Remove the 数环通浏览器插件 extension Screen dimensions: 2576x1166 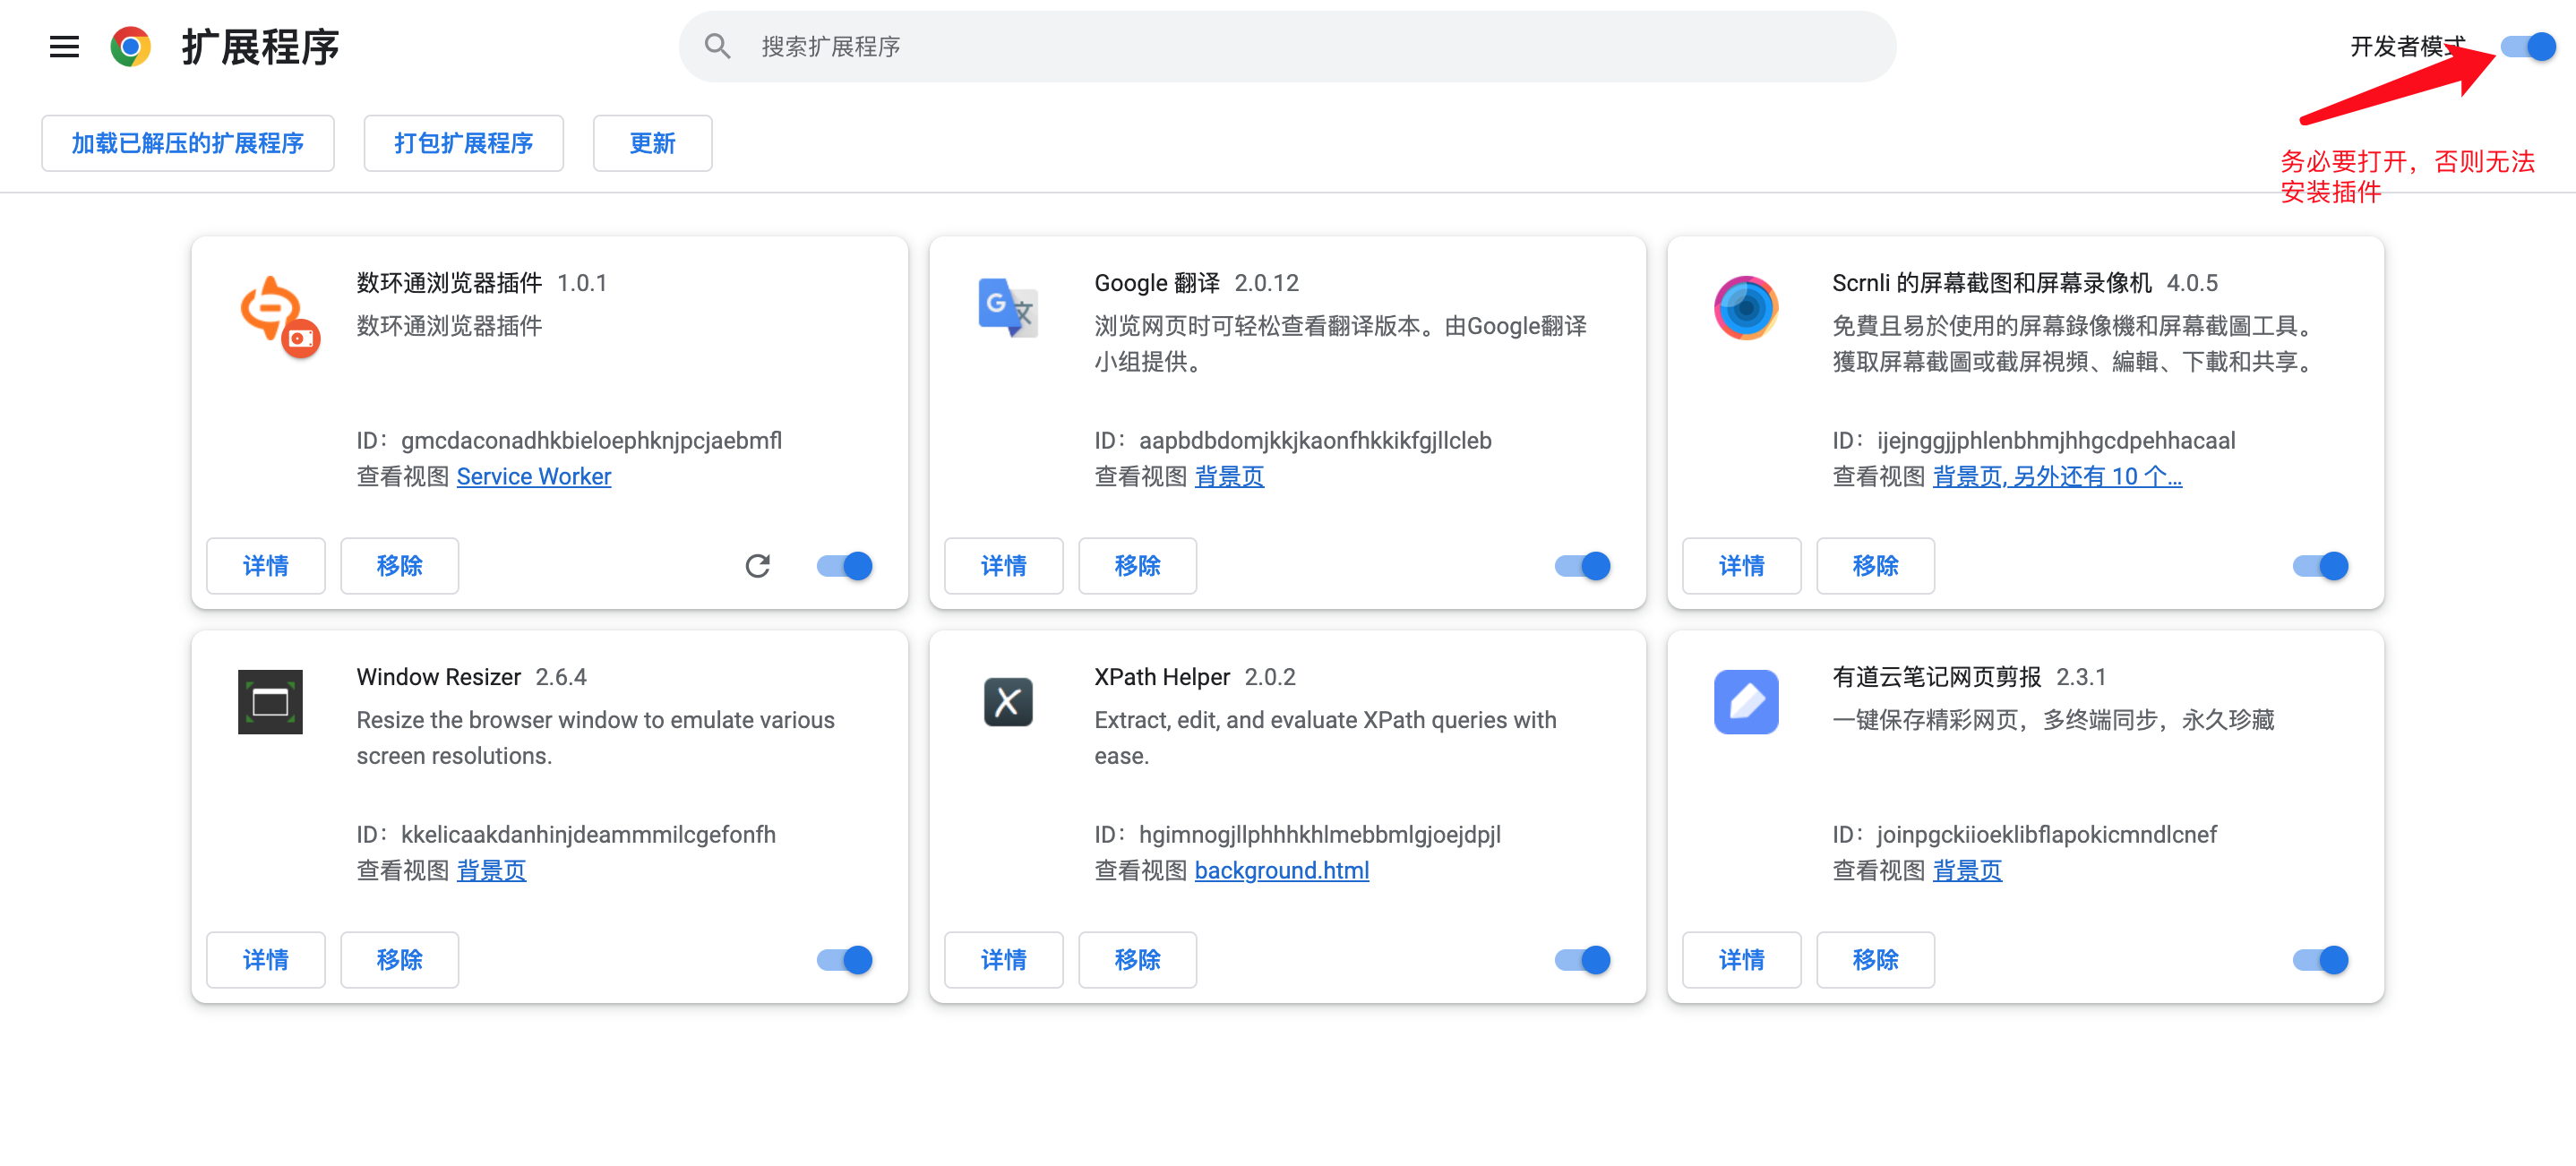point(400,566)
